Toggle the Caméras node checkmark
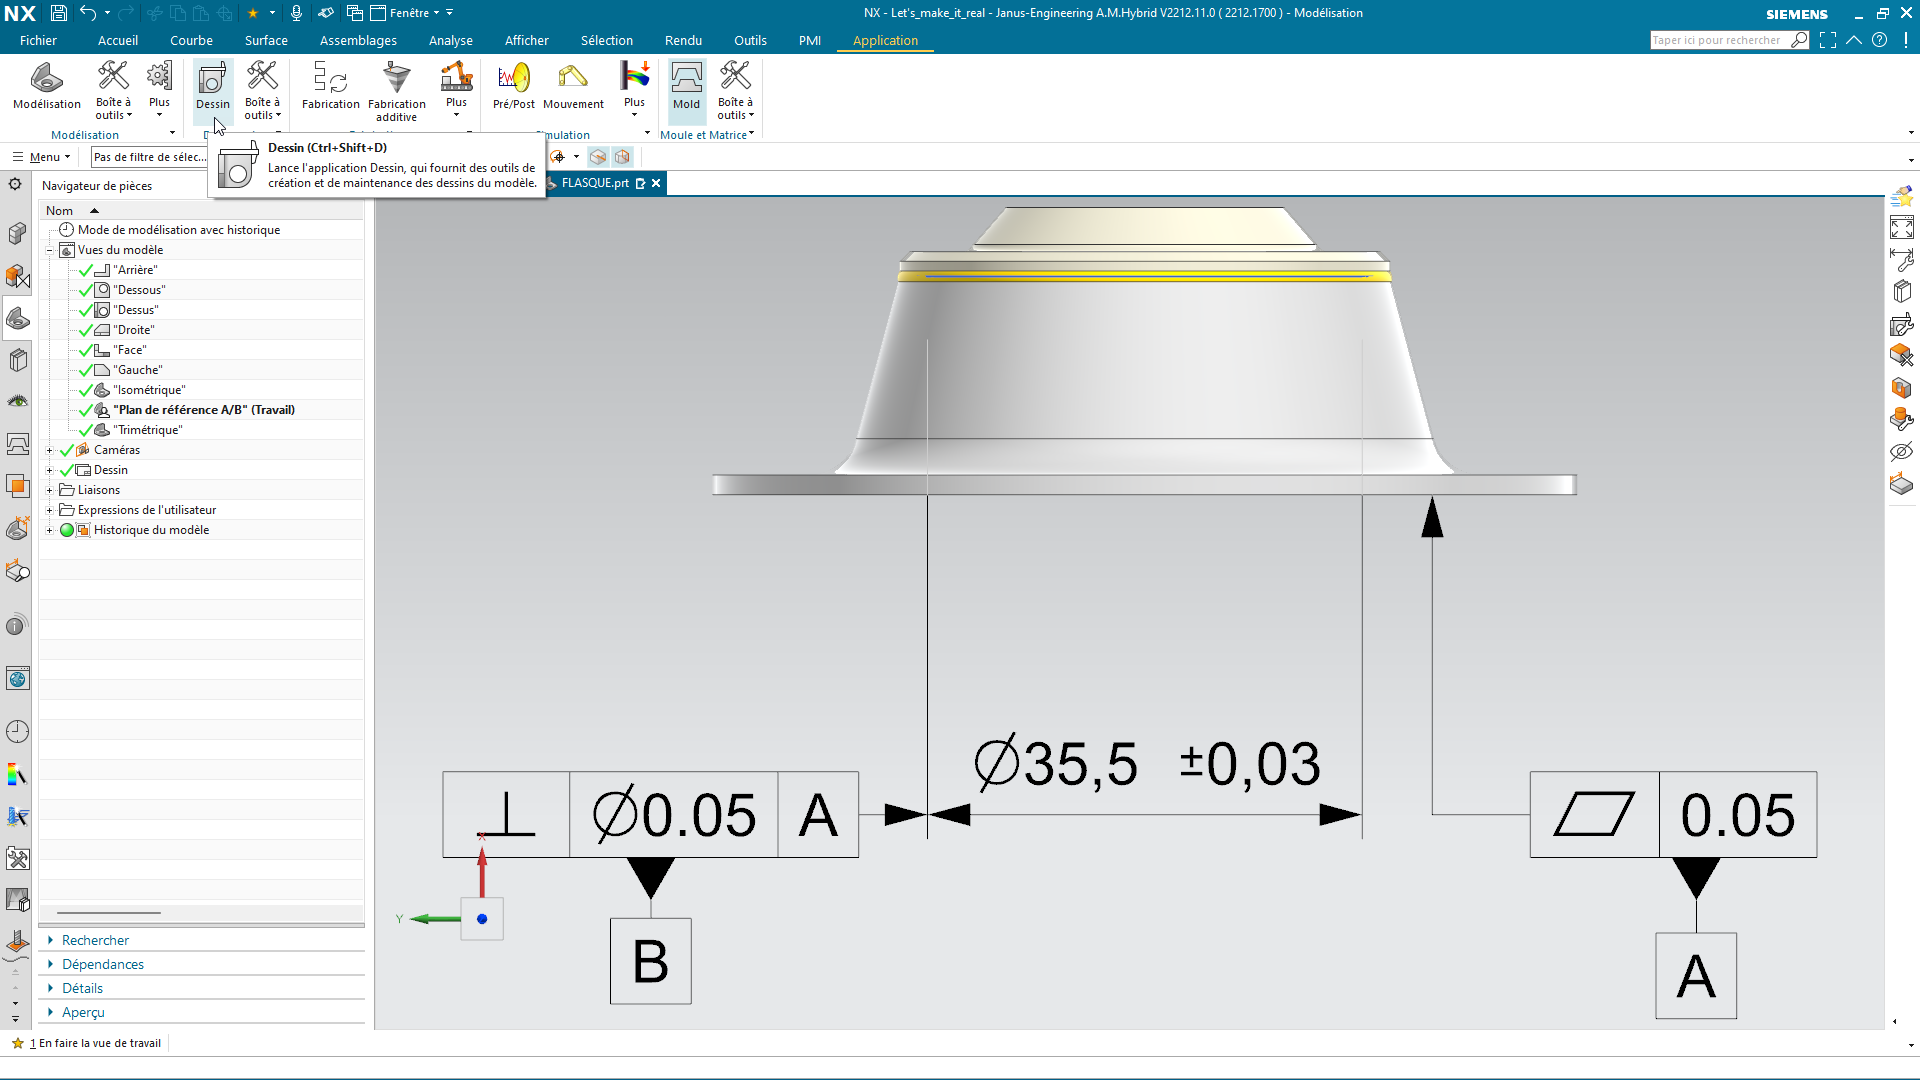 coord(67,450)
